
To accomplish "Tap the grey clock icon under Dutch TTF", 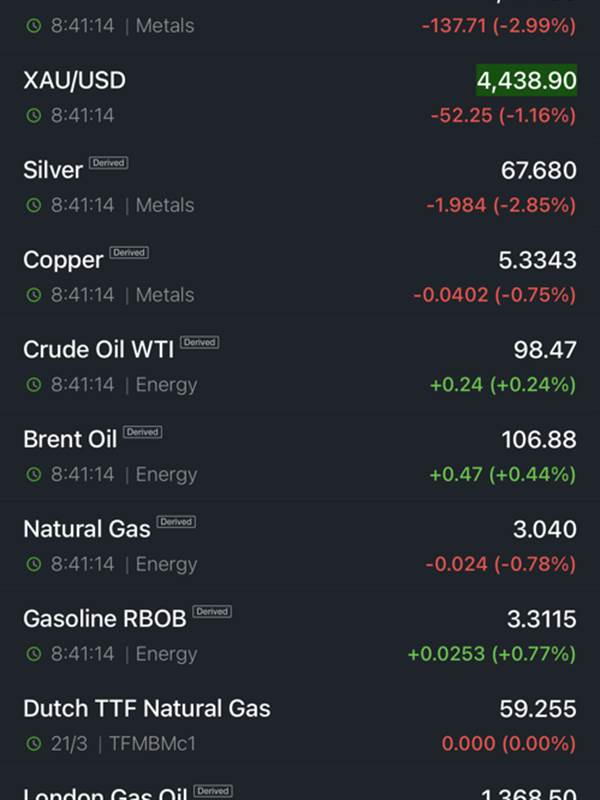I will (x=33, y=745).
